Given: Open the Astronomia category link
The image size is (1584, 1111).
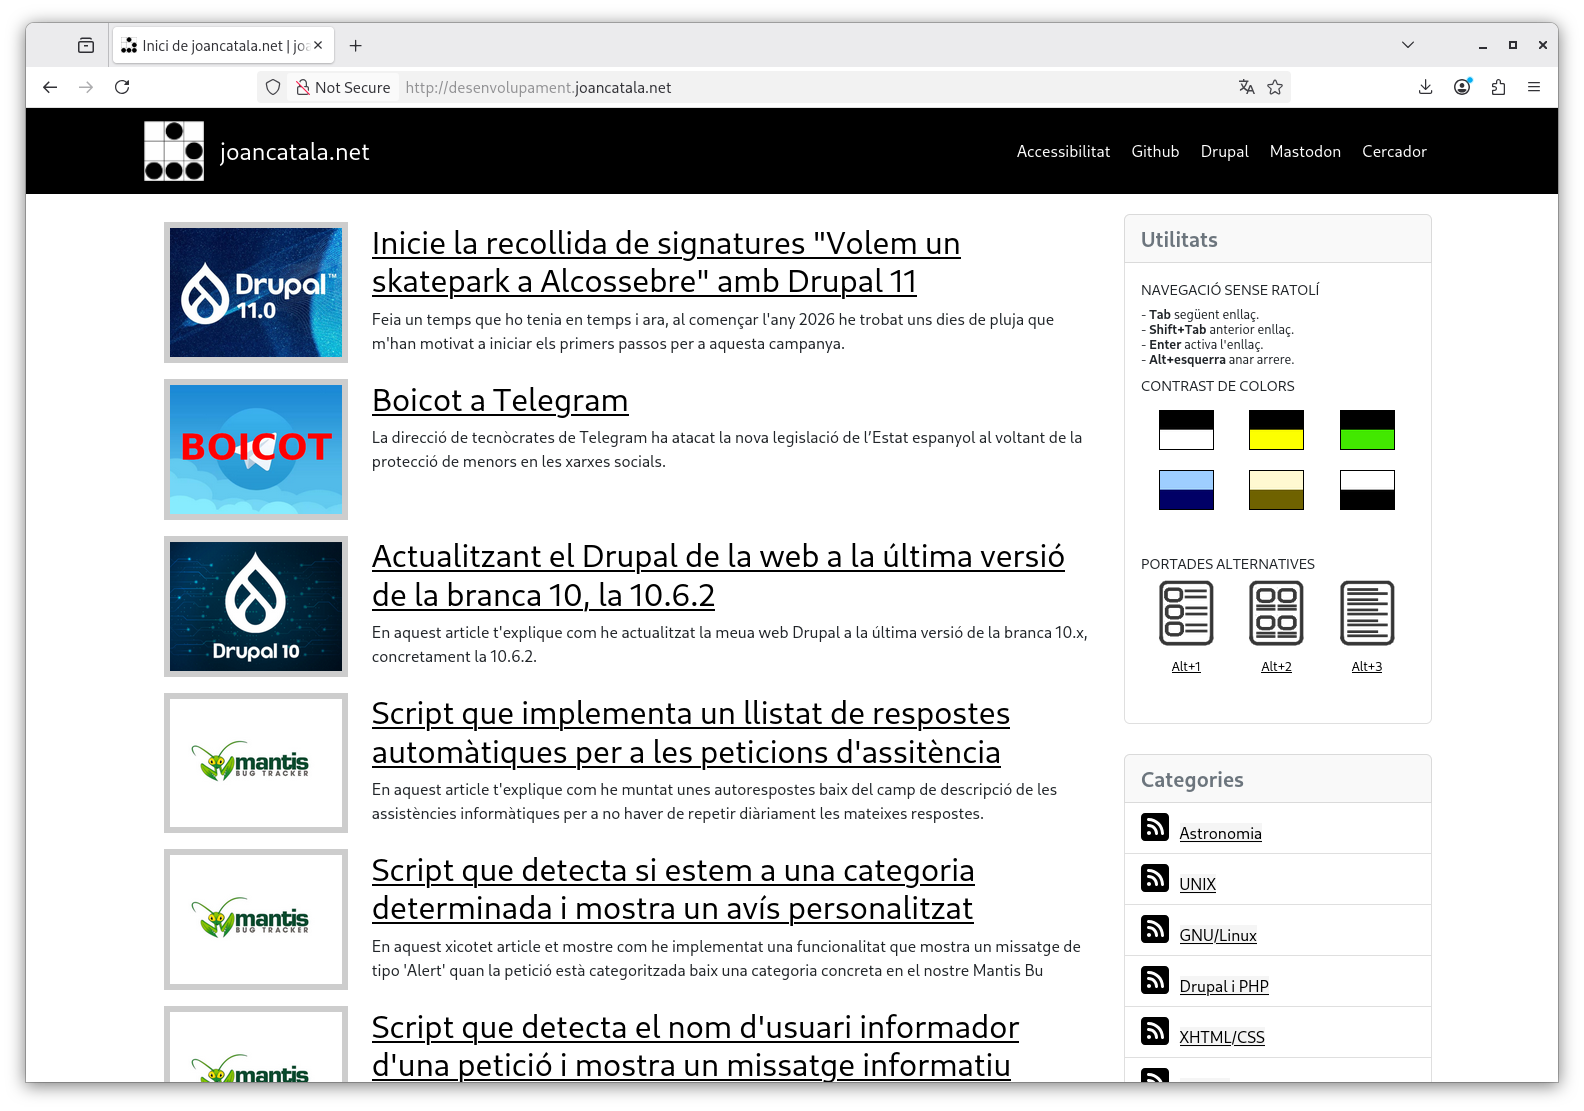Looking at the screenshot, I should [1220, 834].
